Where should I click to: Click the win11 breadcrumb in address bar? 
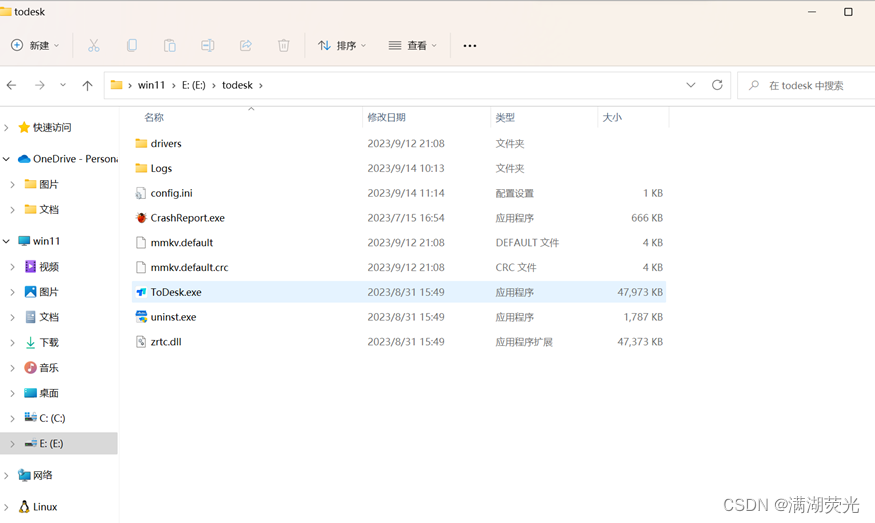[x=151, y=85]
